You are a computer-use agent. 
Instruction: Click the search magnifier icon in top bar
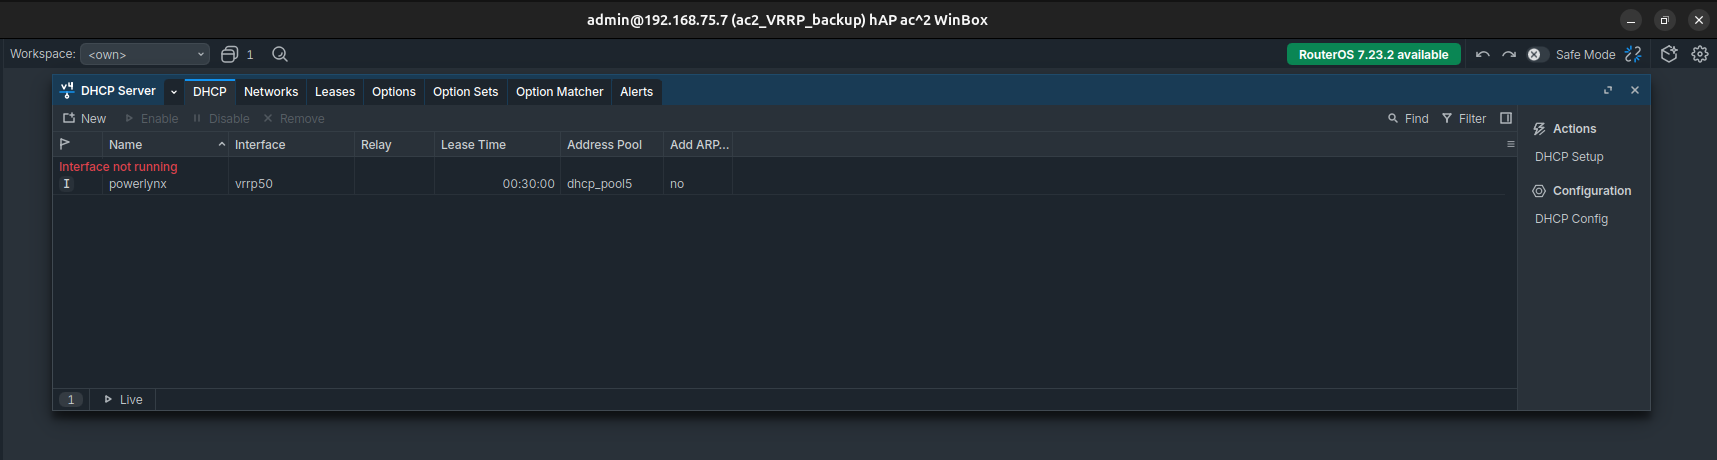coord(280,54)
